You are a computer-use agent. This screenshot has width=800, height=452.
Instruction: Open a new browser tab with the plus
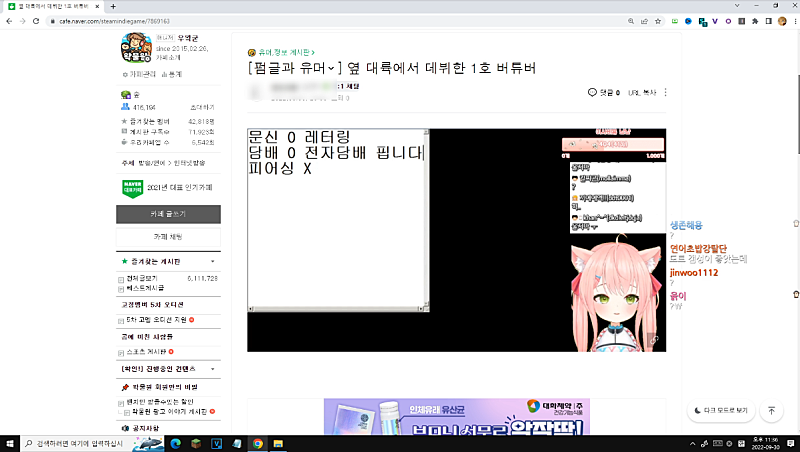(113, 7)
